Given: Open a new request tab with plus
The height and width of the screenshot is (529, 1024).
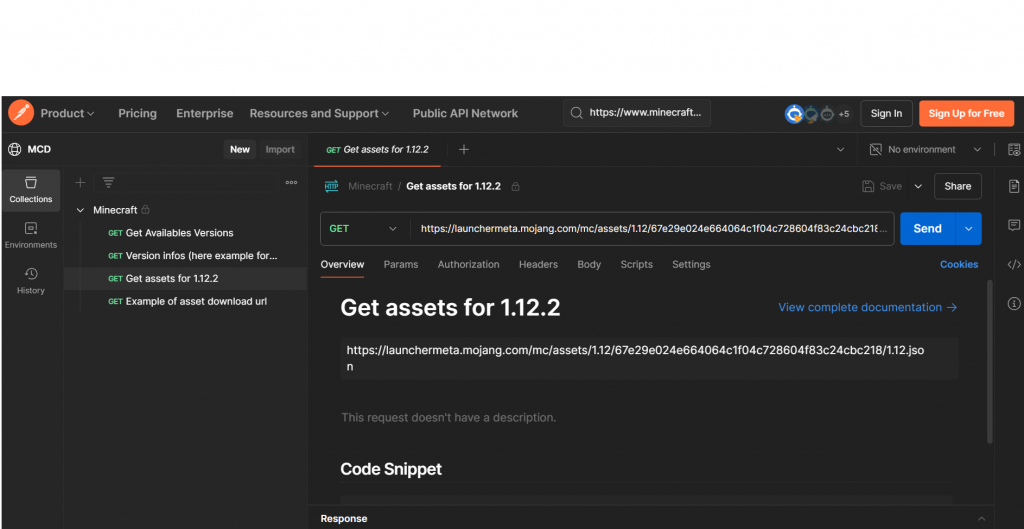Looking at the screenshot, I should click(464, 150).
